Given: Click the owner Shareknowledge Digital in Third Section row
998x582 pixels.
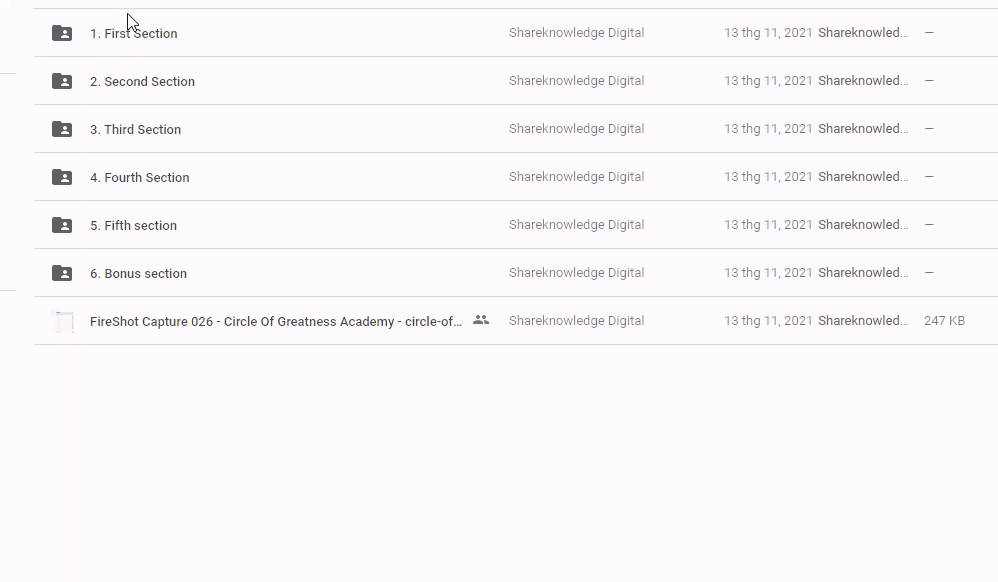Looking at the screenshot, I should (x=577, y=129).
